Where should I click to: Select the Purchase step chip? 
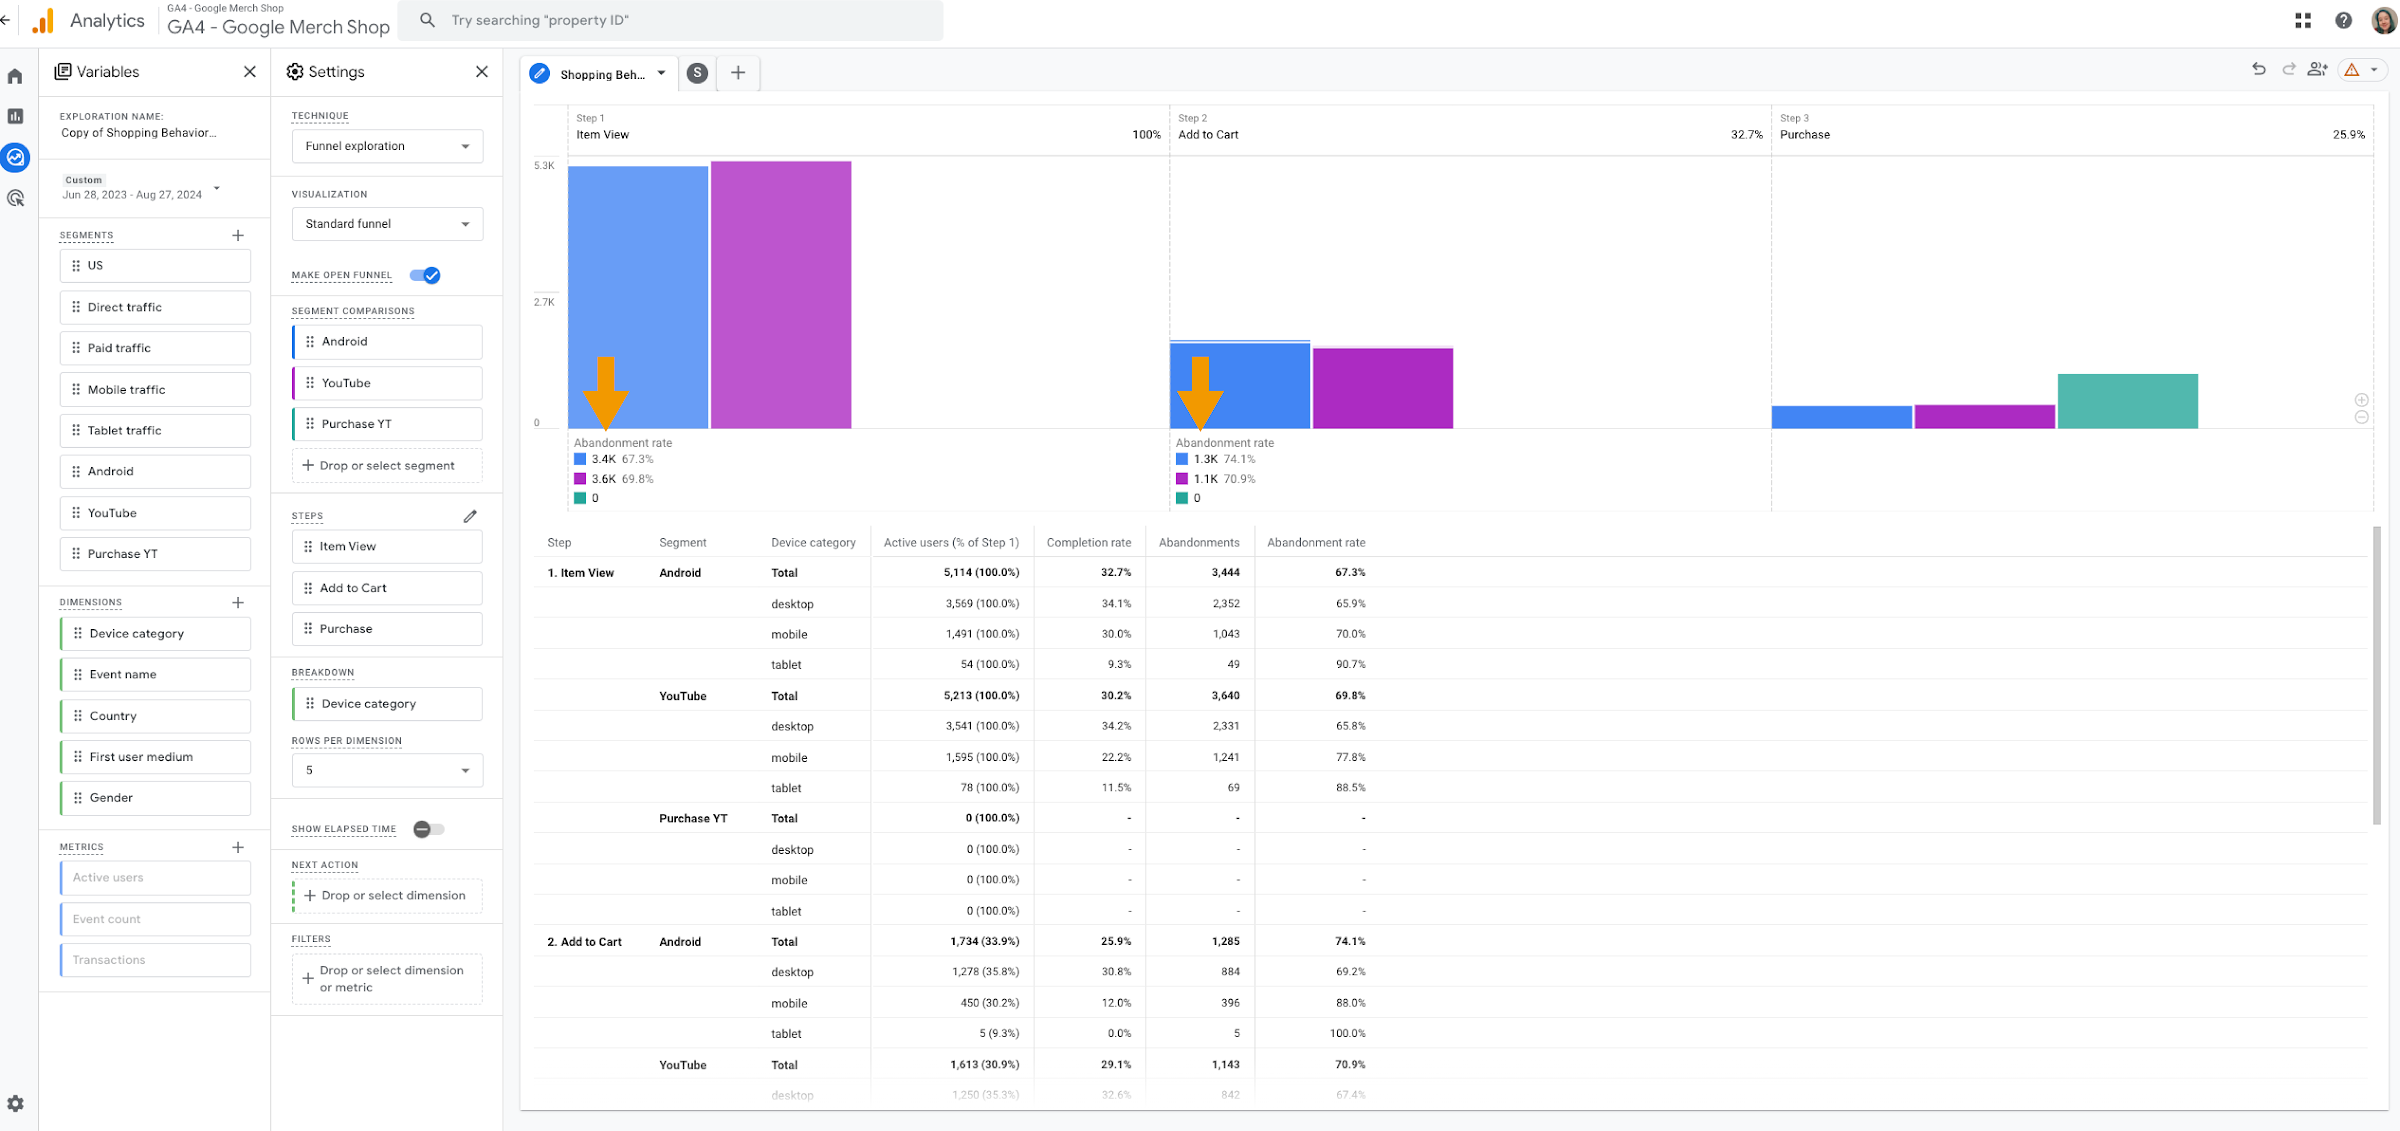point(387,629)
